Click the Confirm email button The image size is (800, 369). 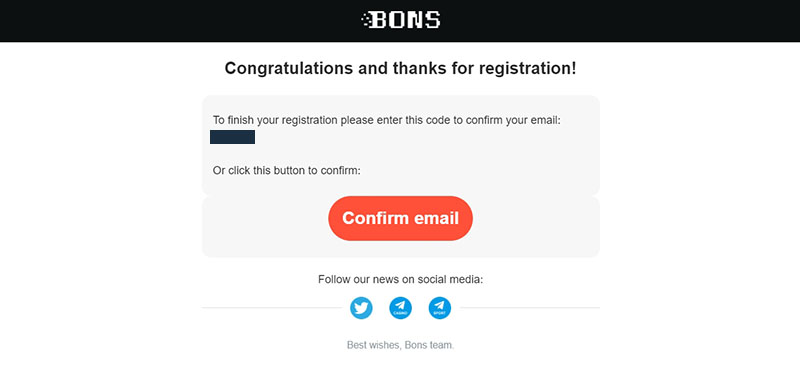click(x=401, y=218)
